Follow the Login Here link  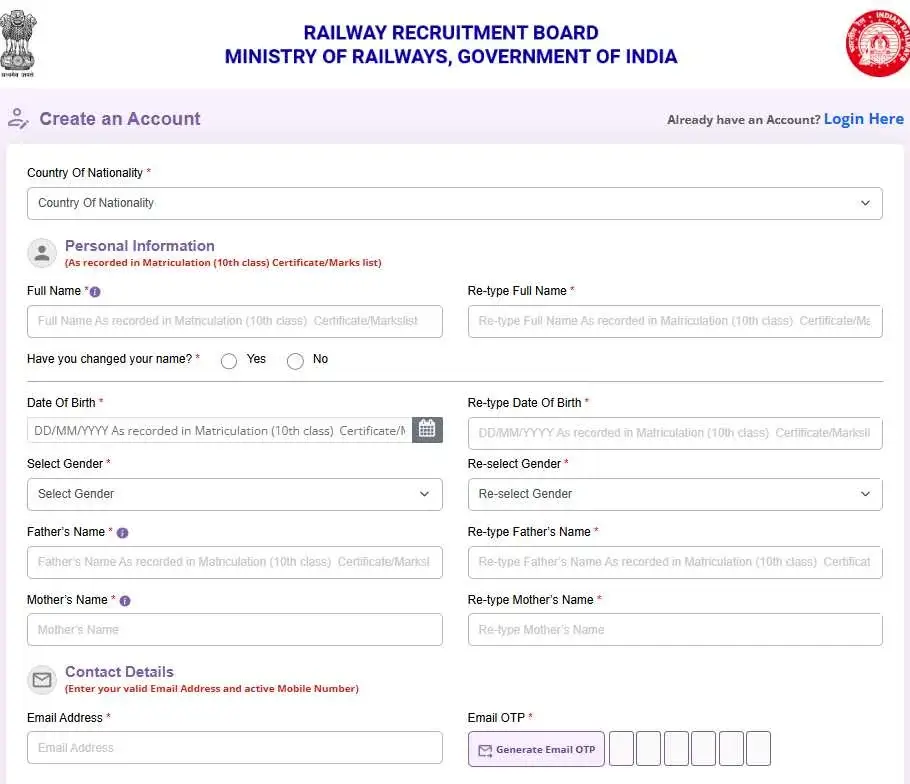pos(864,119)
